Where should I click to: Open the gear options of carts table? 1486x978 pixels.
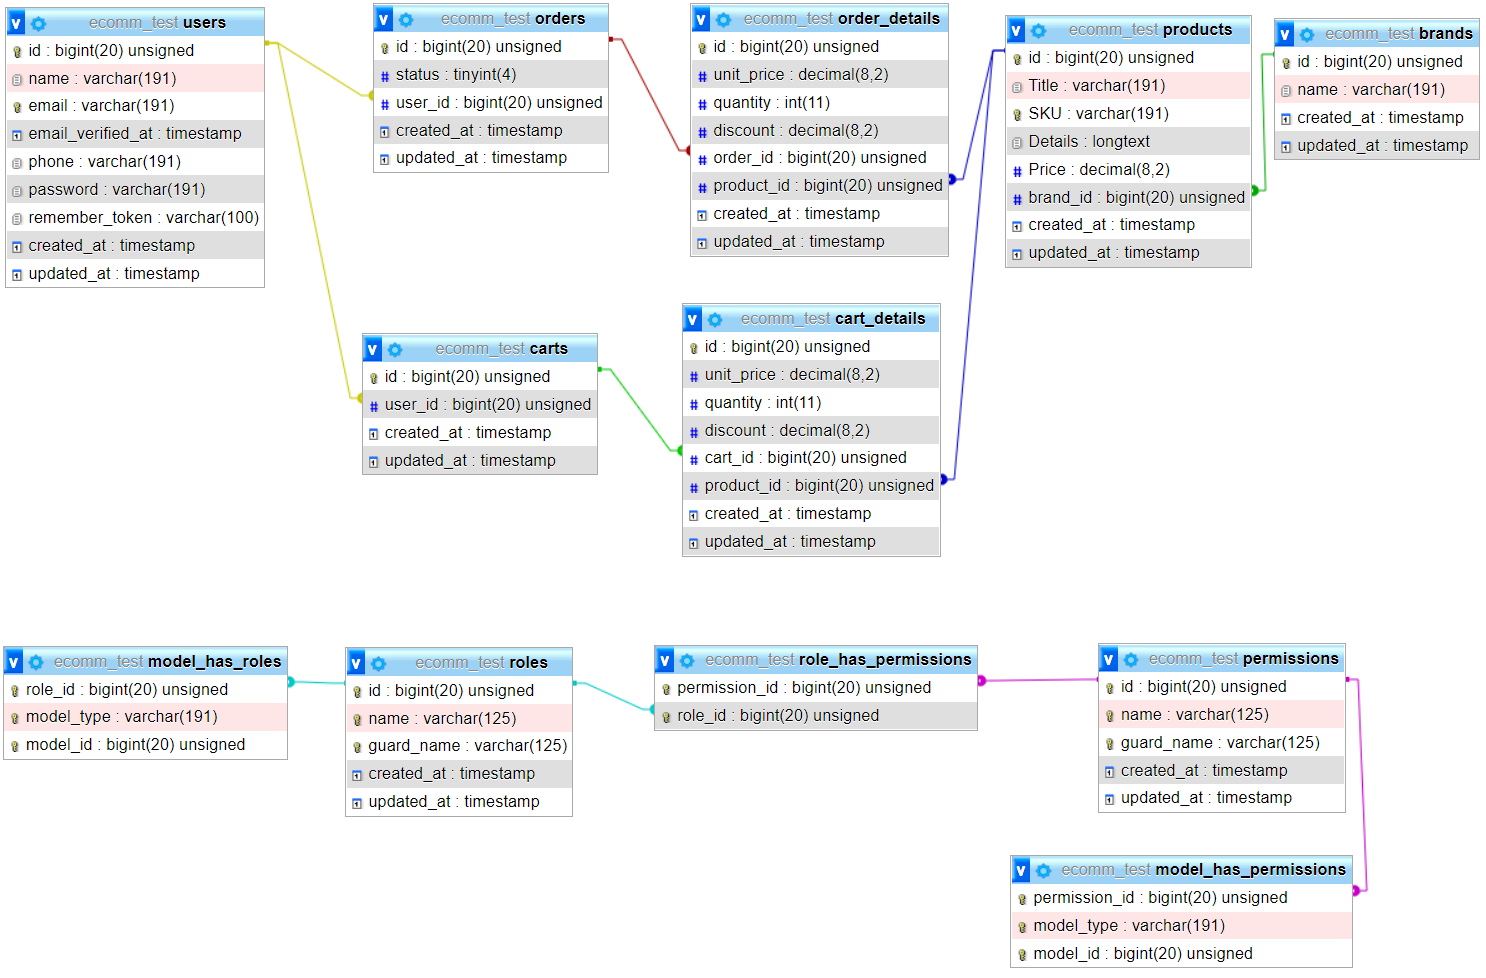(395, 349)
